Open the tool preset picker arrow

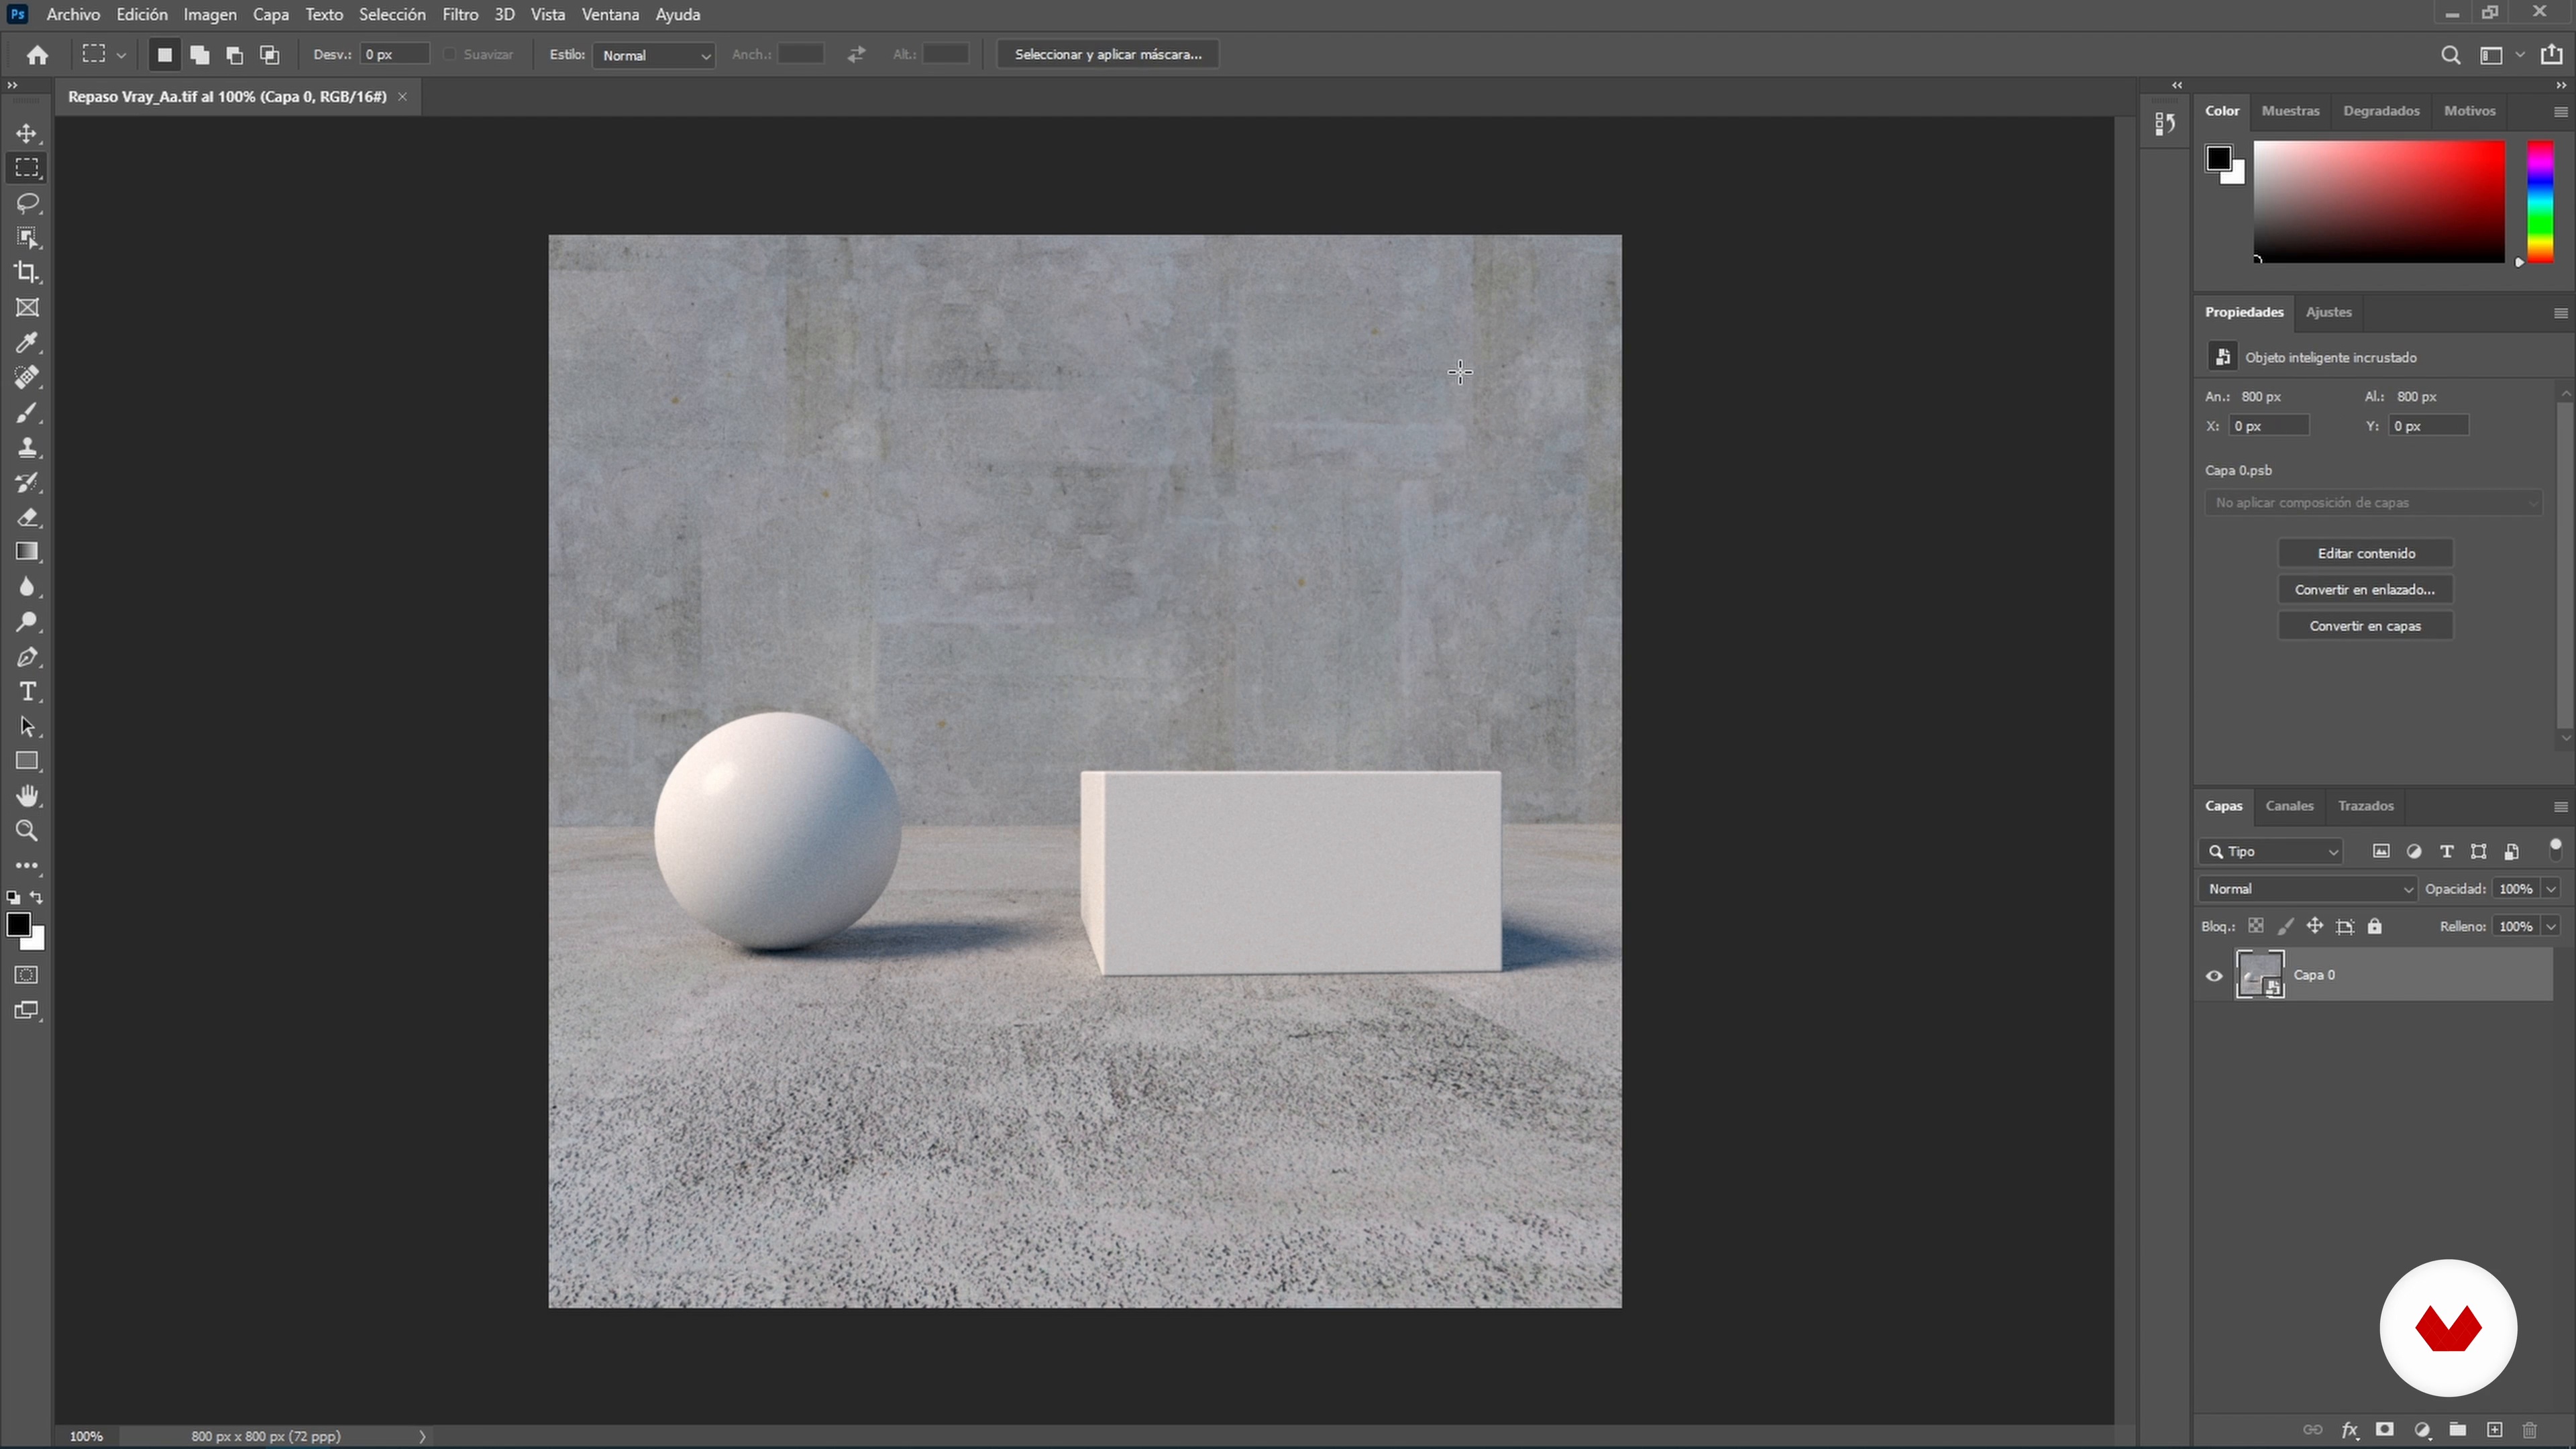coord(121,55)
